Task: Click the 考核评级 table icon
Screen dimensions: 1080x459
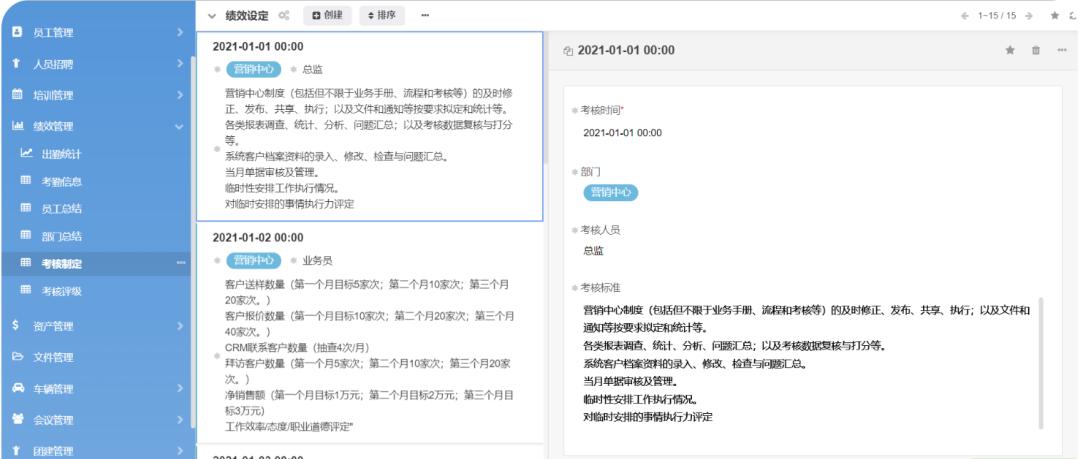Action: click(25, 290)
